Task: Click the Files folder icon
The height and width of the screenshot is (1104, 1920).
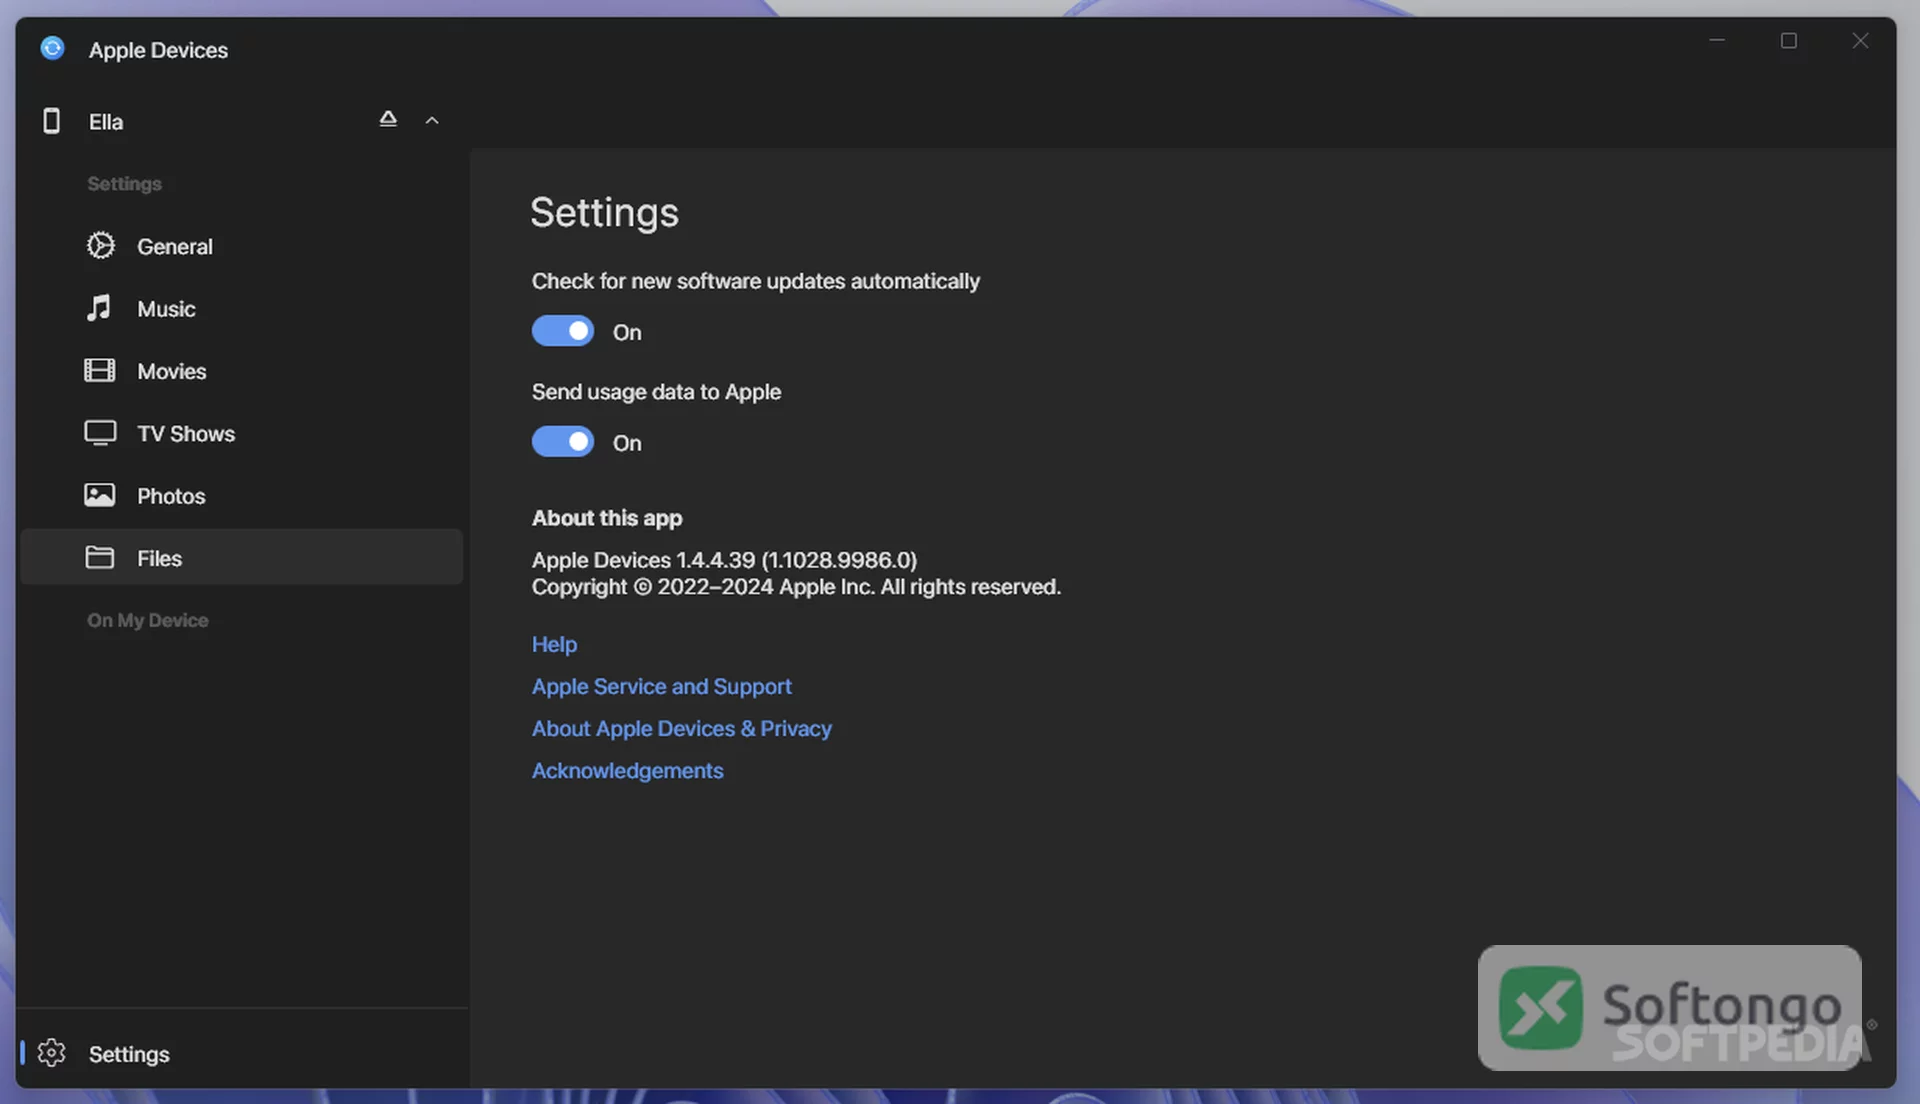Action: click(x=99, y=557)
